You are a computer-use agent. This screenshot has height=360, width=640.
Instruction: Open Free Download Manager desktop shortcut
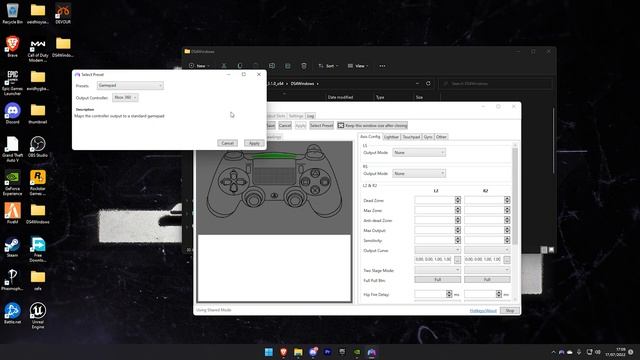[38, 249]
